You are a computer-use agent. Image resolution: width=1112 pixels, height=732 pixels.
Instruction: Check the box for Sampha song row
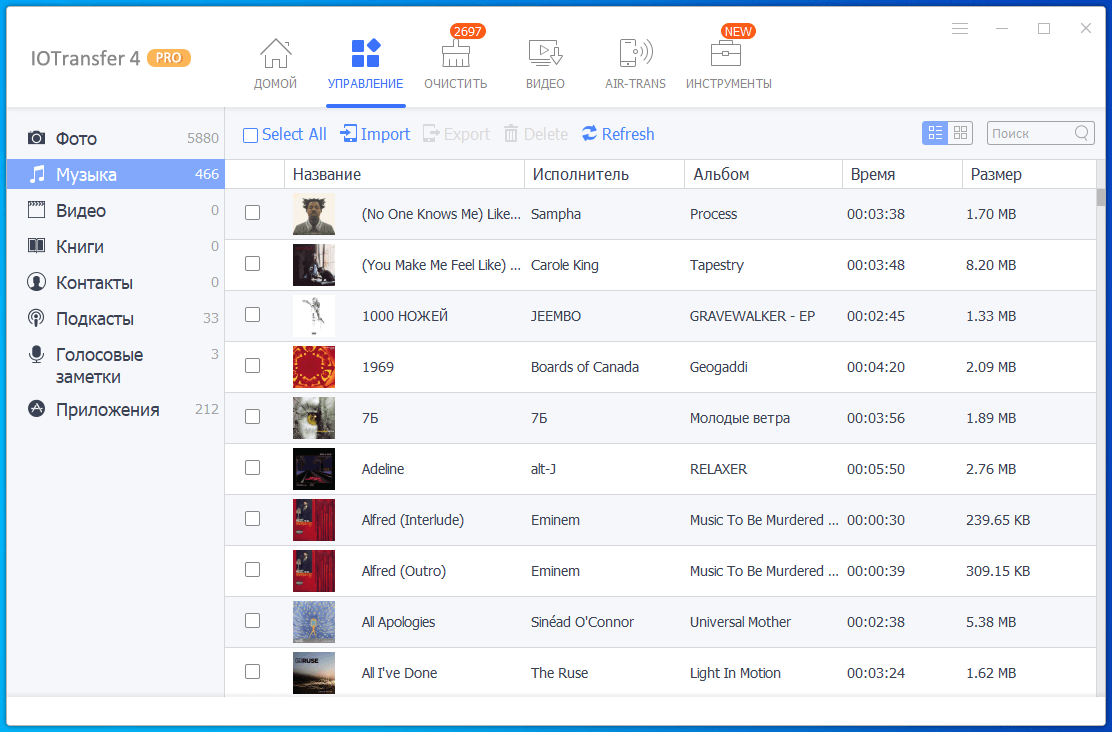point(252,213)
